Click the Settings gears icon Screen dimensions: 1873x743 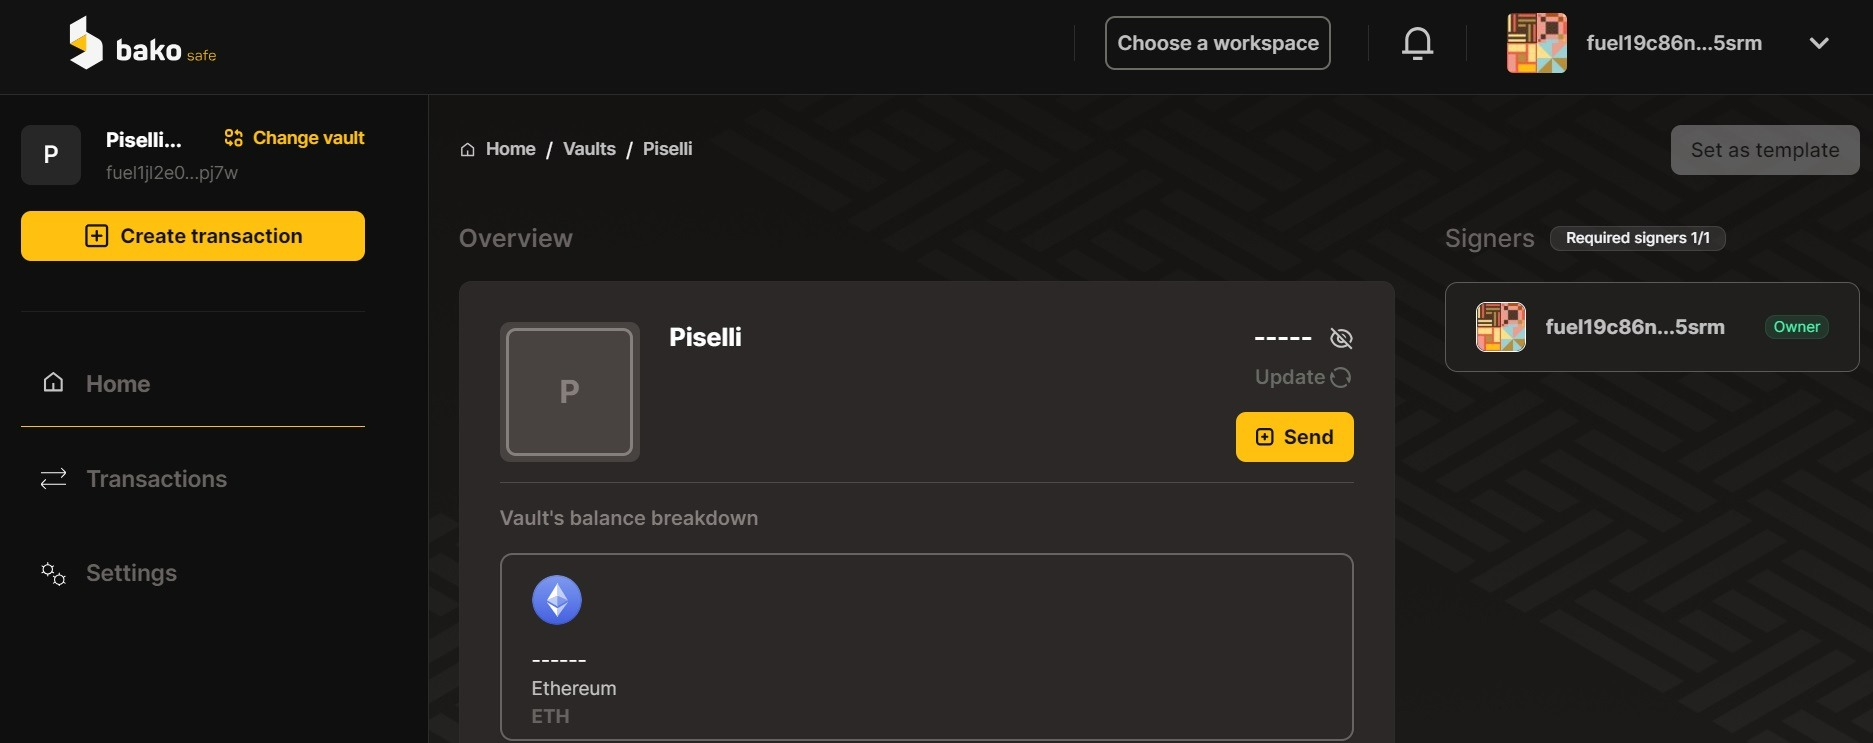click(x=53, y=573)
